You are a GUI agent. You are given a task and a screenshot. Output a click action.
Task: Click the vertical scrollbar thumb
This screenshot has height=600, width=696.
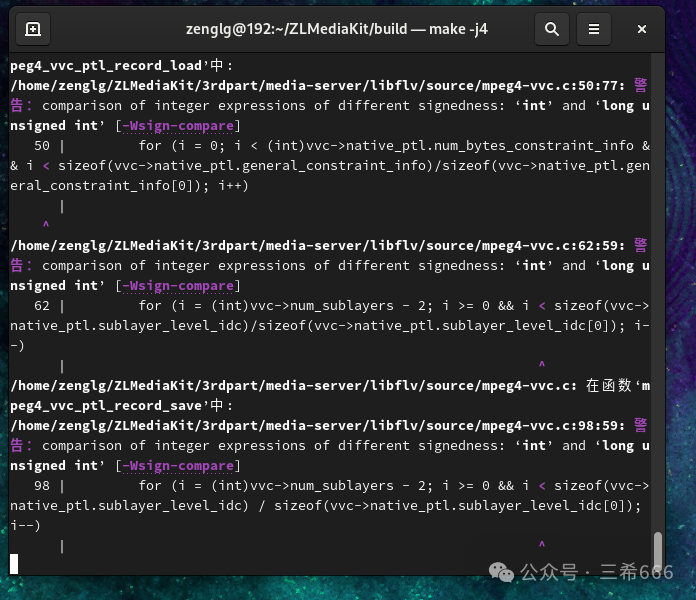tap(657, 550)
